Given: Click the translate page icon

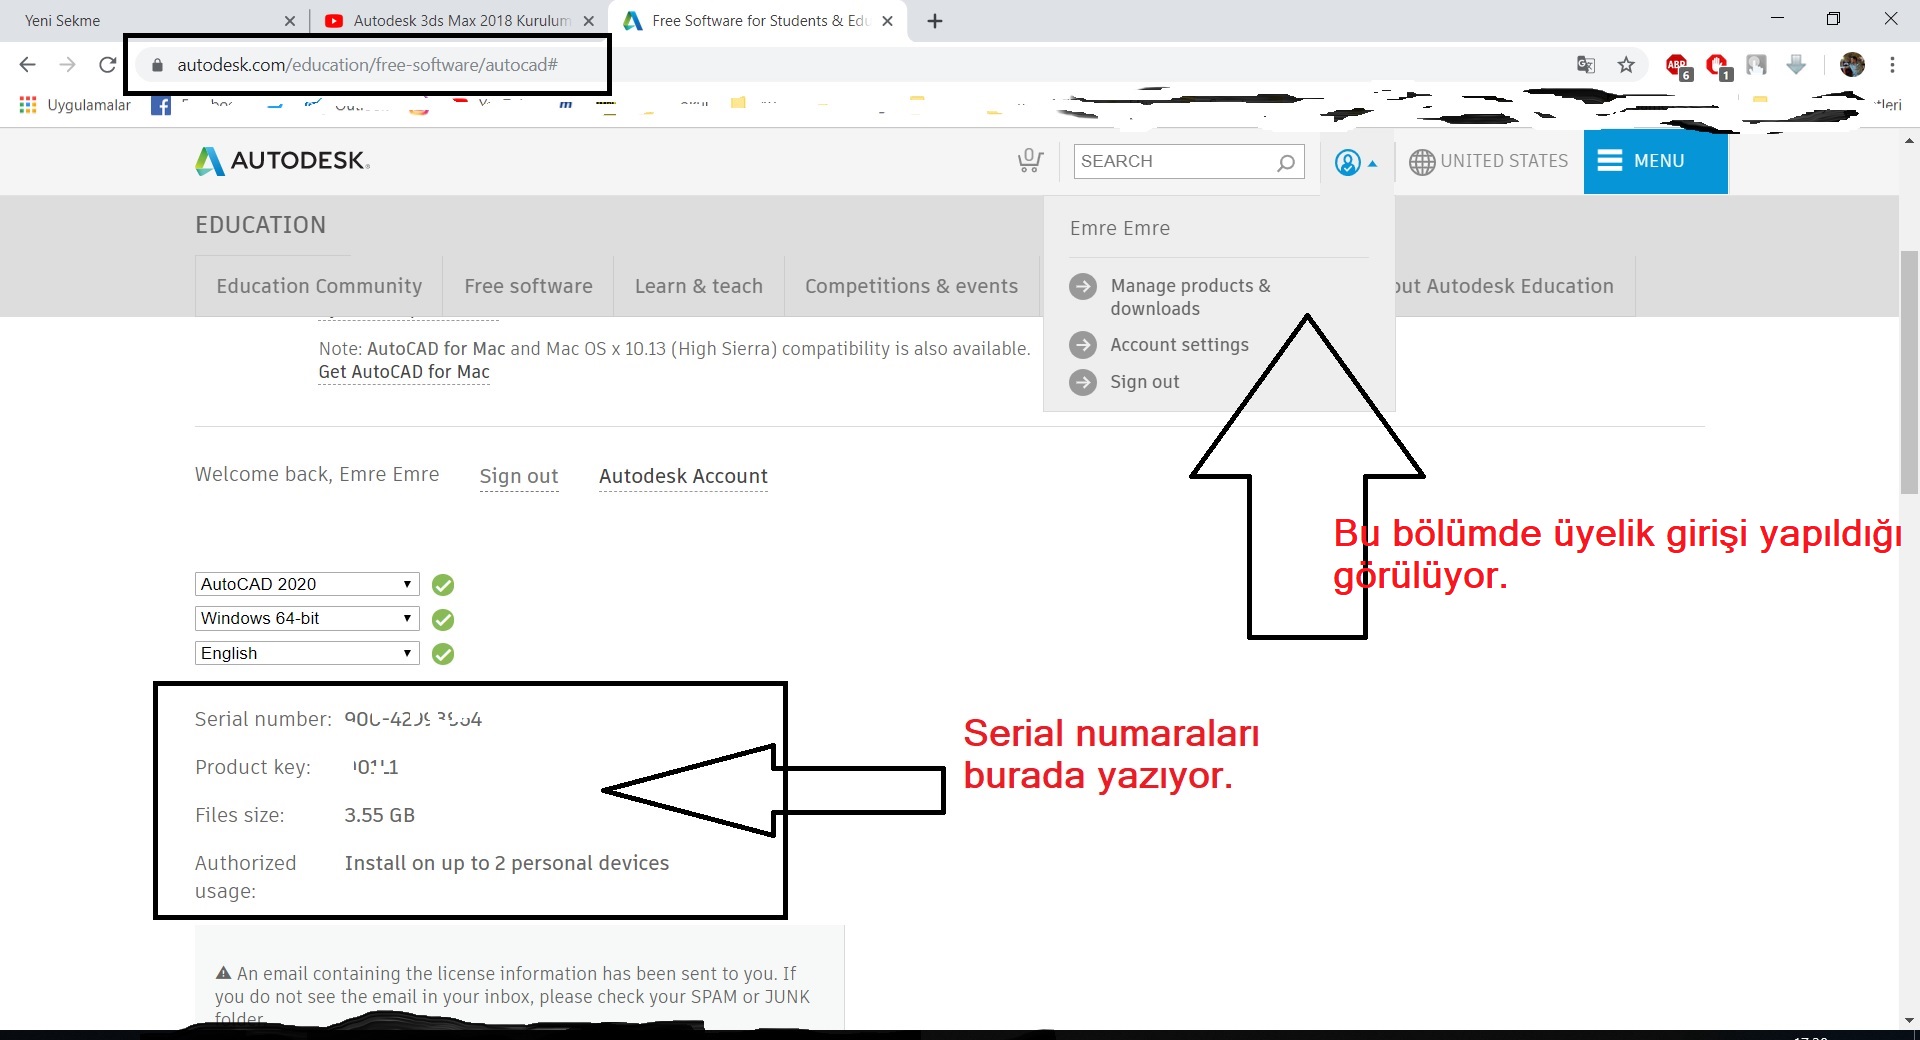Looking at the screenshot, I should click(1585, 65).
